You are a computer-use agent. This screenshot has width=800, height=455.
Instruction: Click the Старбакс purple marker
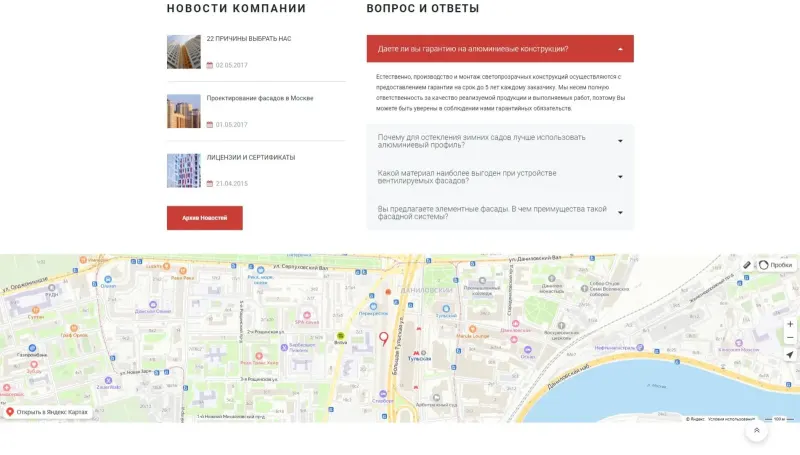[x=383, y=394]
